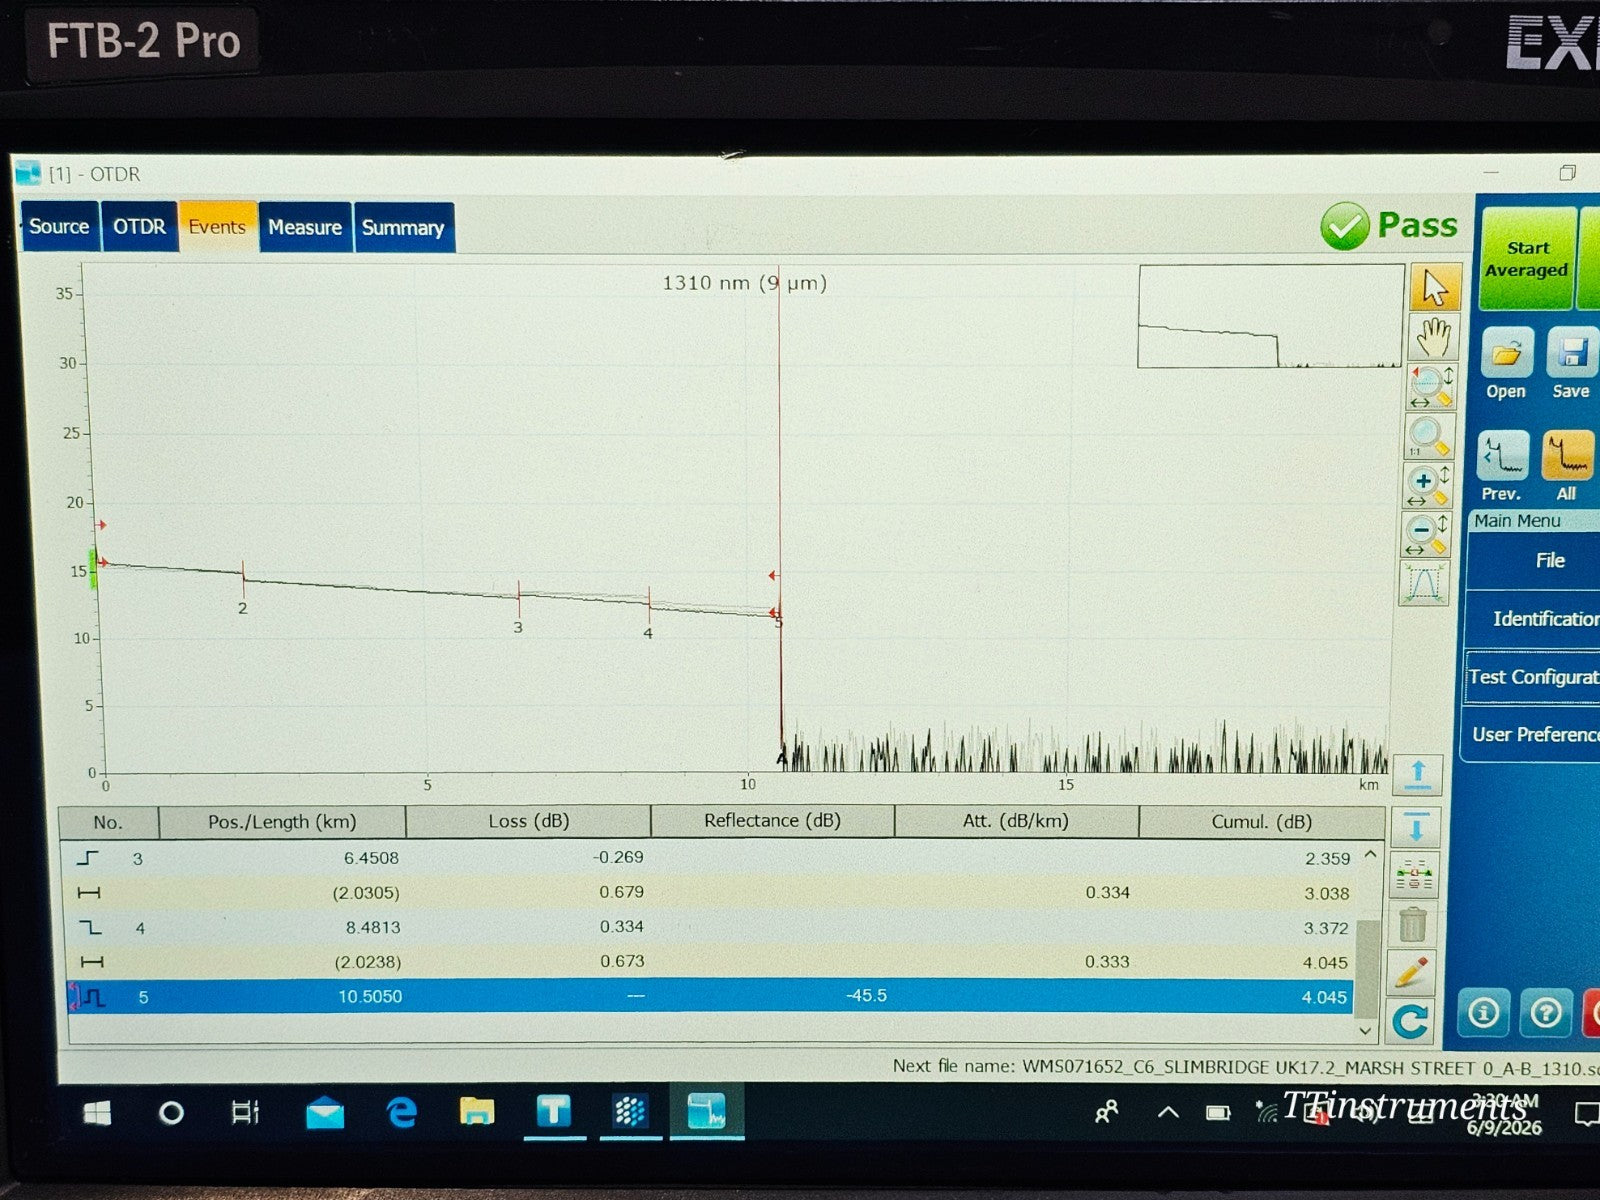Start an averaged acquisition

point(1527,259)
